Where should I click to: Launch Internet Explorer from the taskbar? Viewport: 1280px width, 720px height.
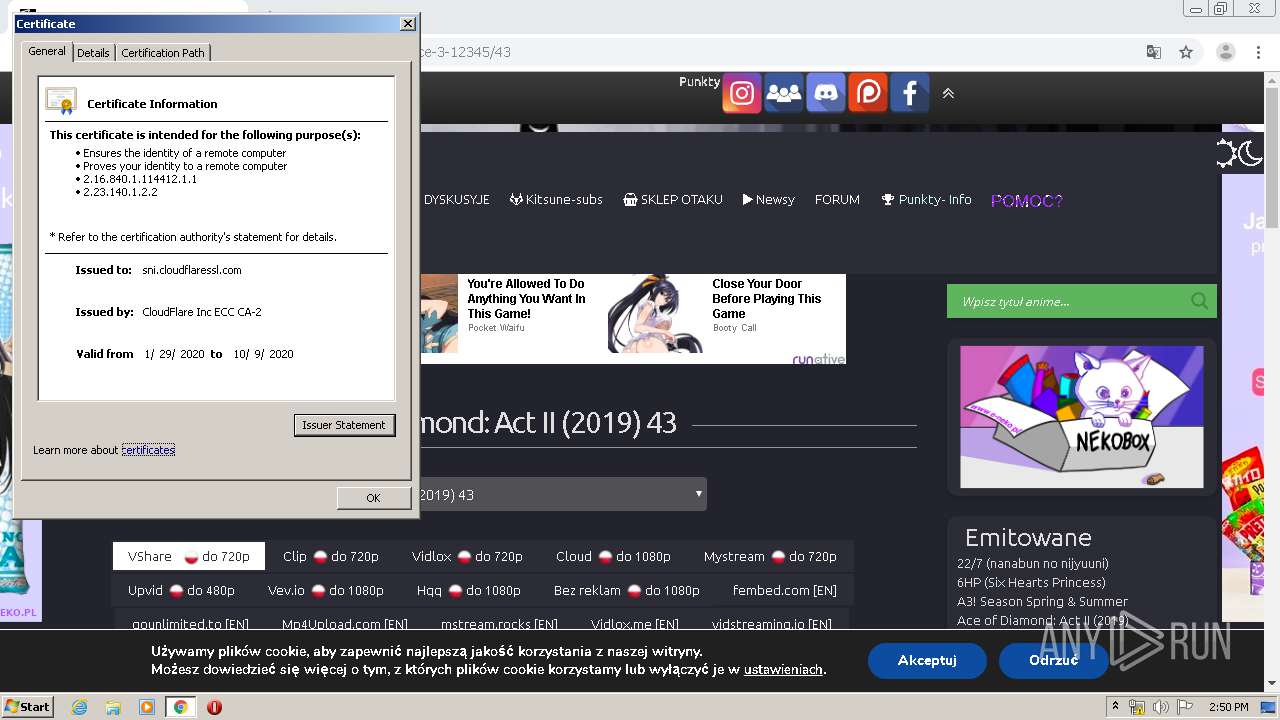click(79, 707)
